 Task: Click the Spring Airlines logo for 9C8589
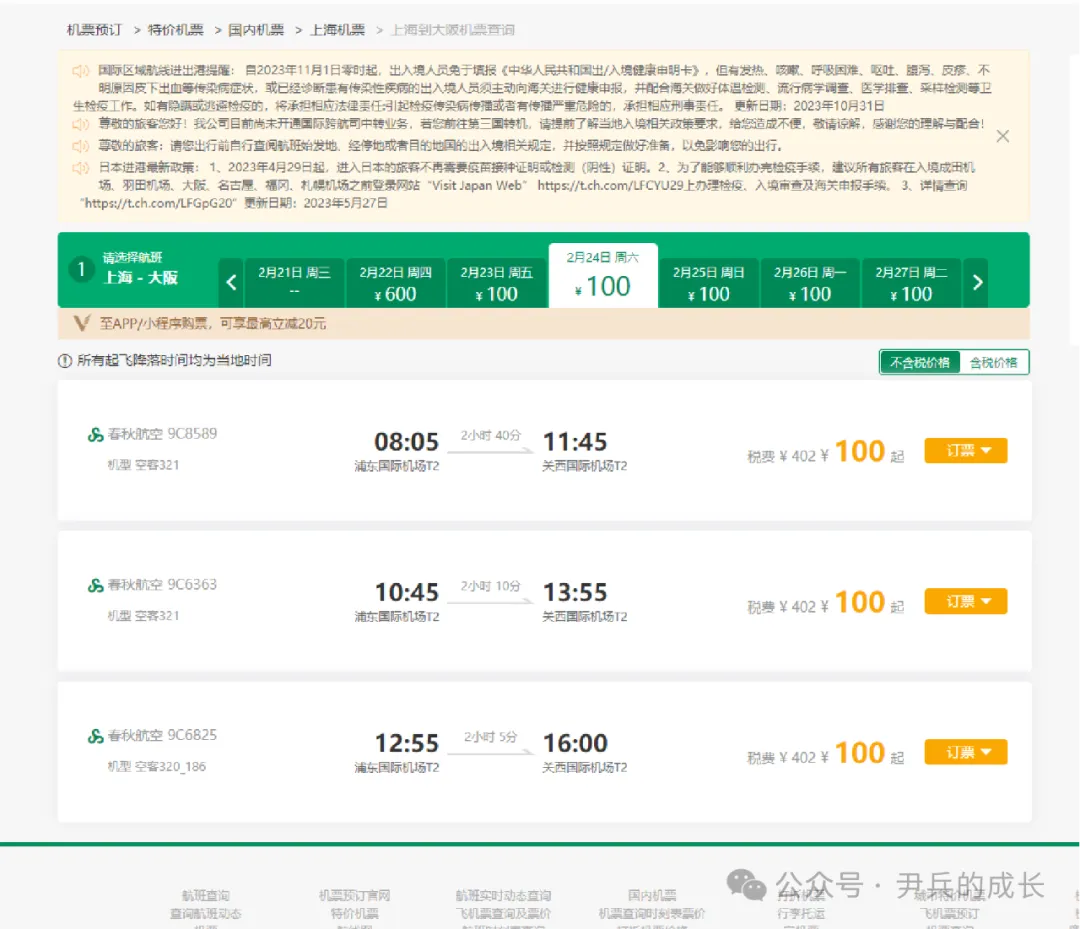pos(96,435)
